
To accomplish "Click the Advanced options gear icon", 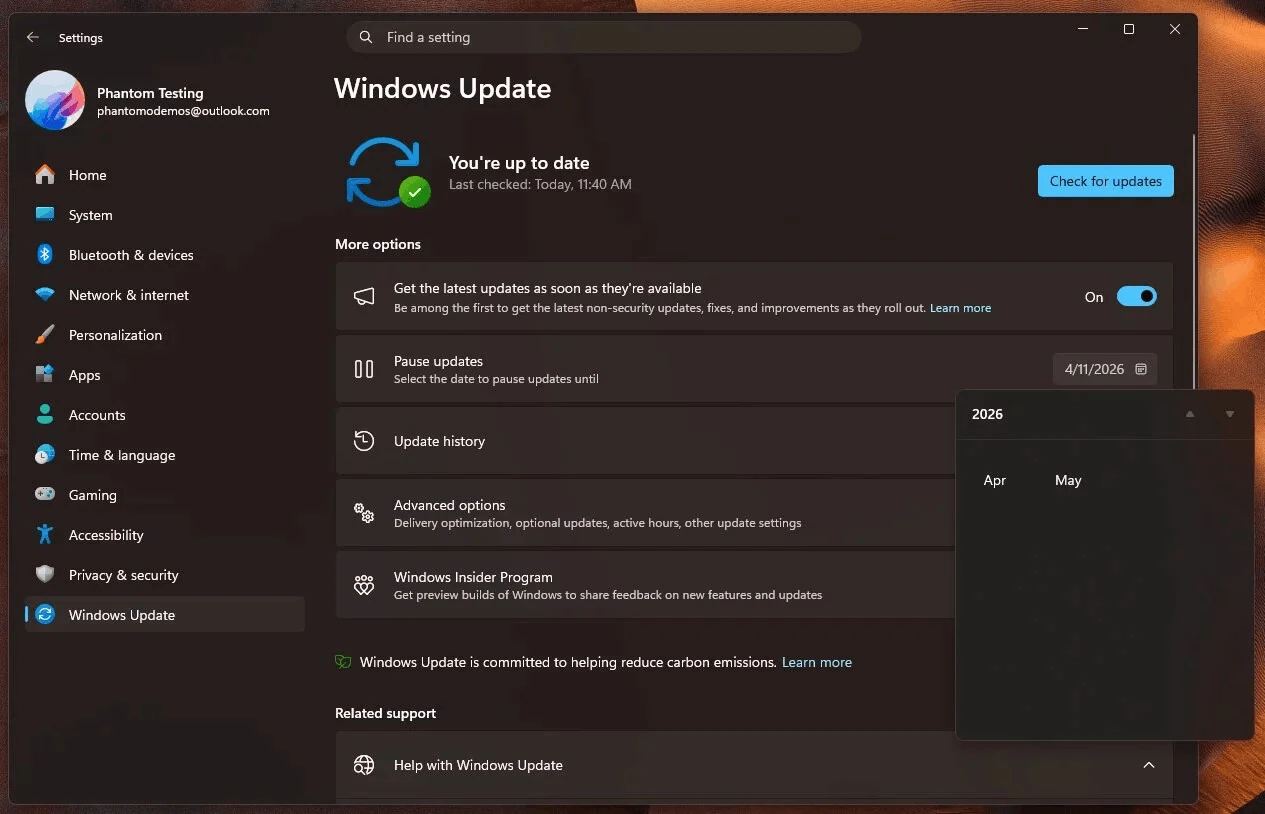I will [x=363, y=513].
